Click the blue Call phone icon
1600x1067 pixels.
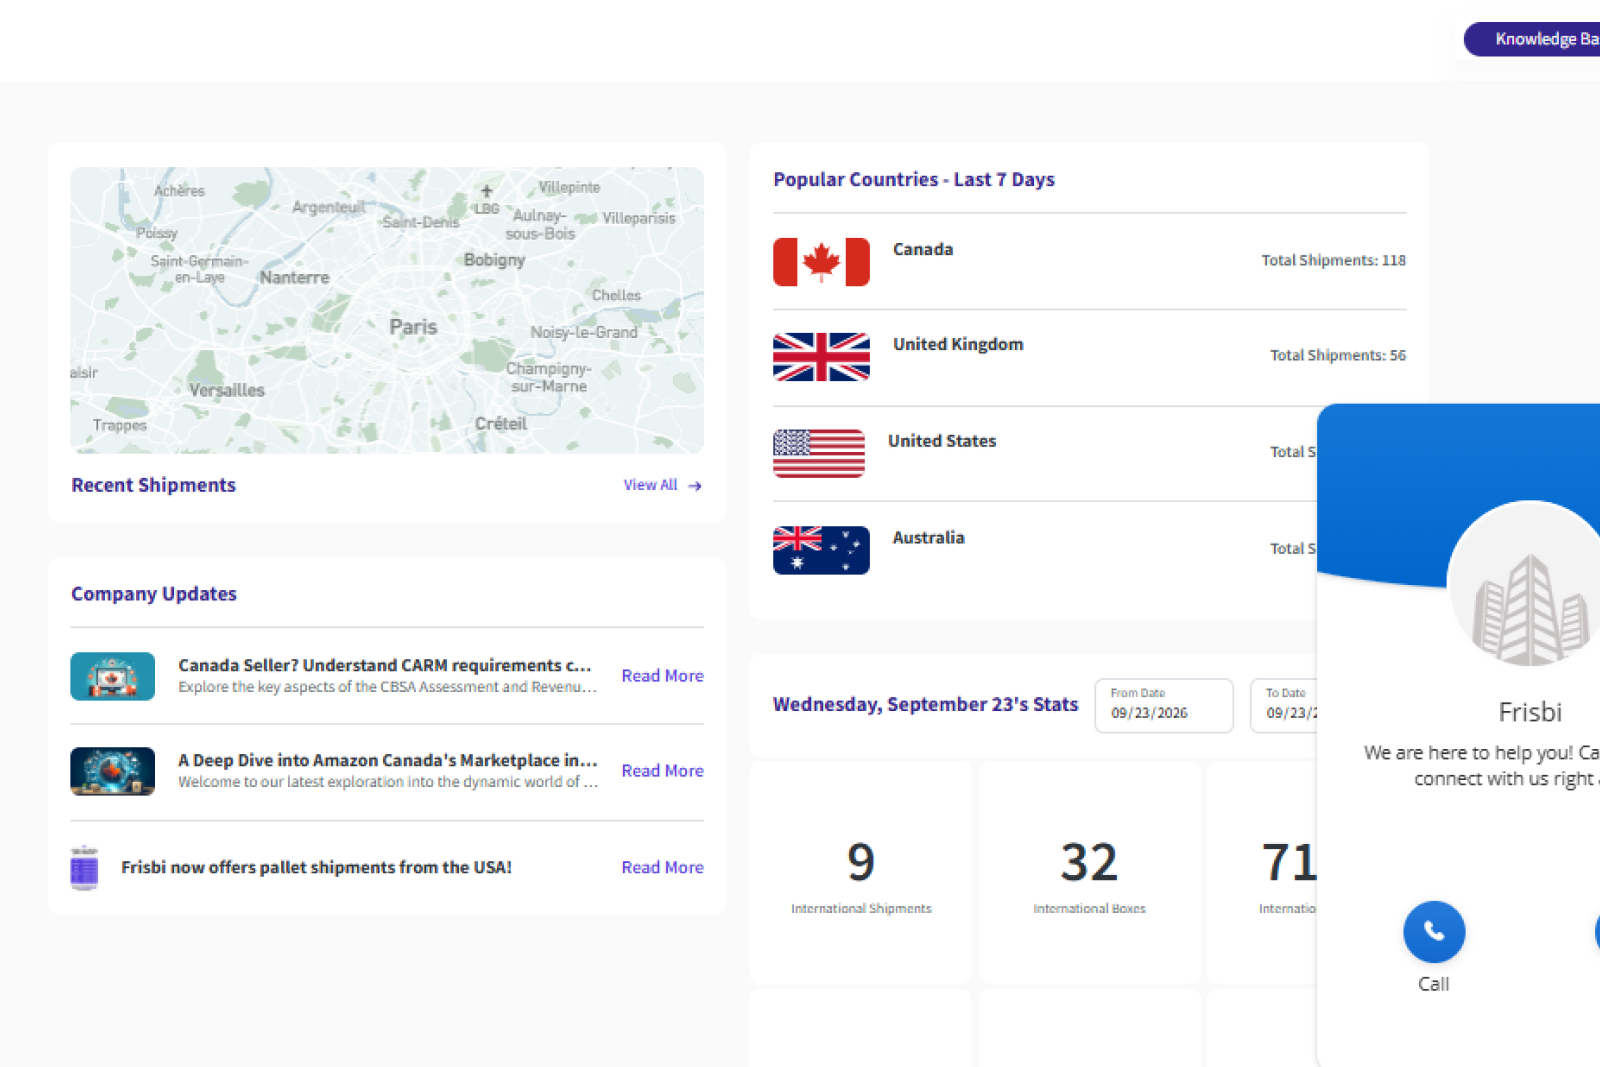pyautogui.click(x=1434, y=931)
